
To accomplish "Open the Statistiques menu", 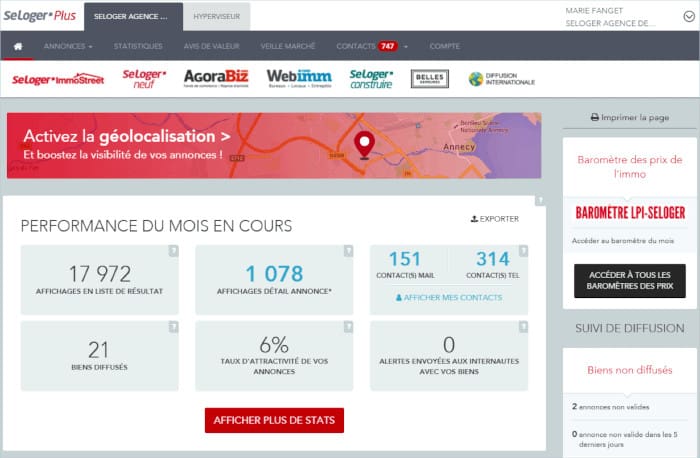I will 138,46.
